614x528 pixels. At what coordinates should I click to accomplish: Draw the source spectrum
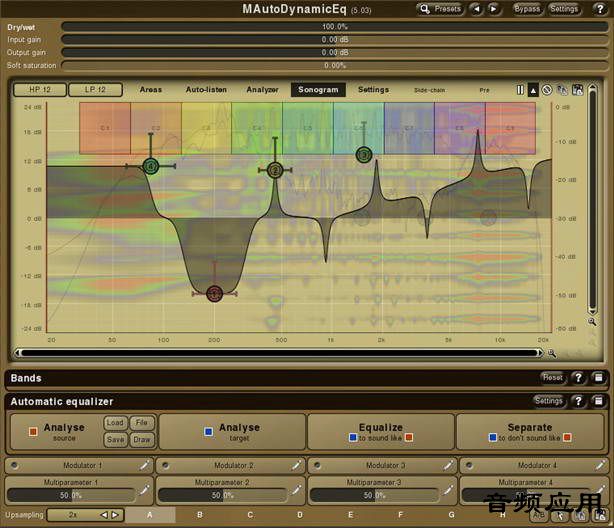141,439
